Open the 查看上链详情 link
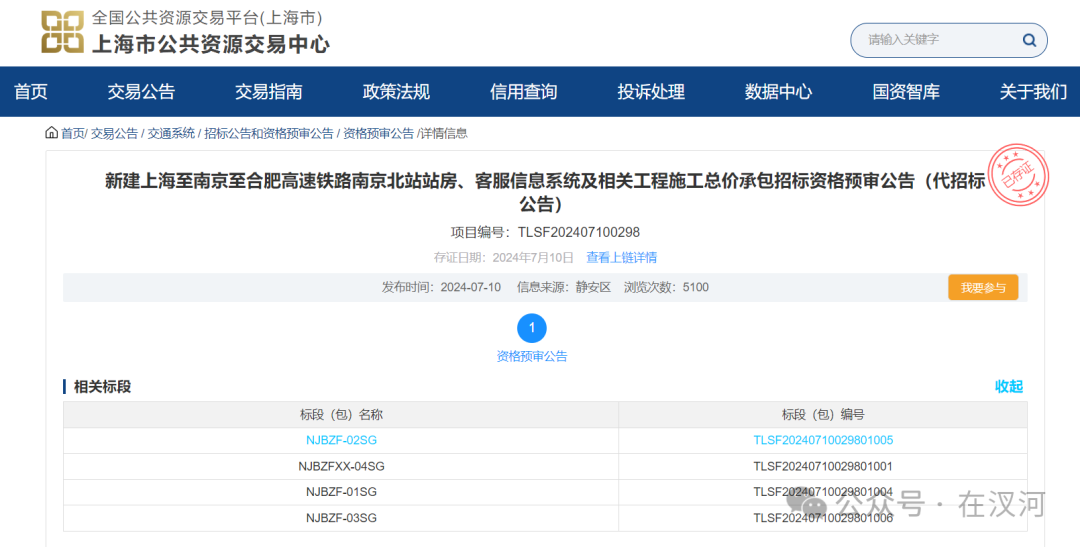Image resolution: width=1080 pixels, height=547 pixels. tap(621, 258)
